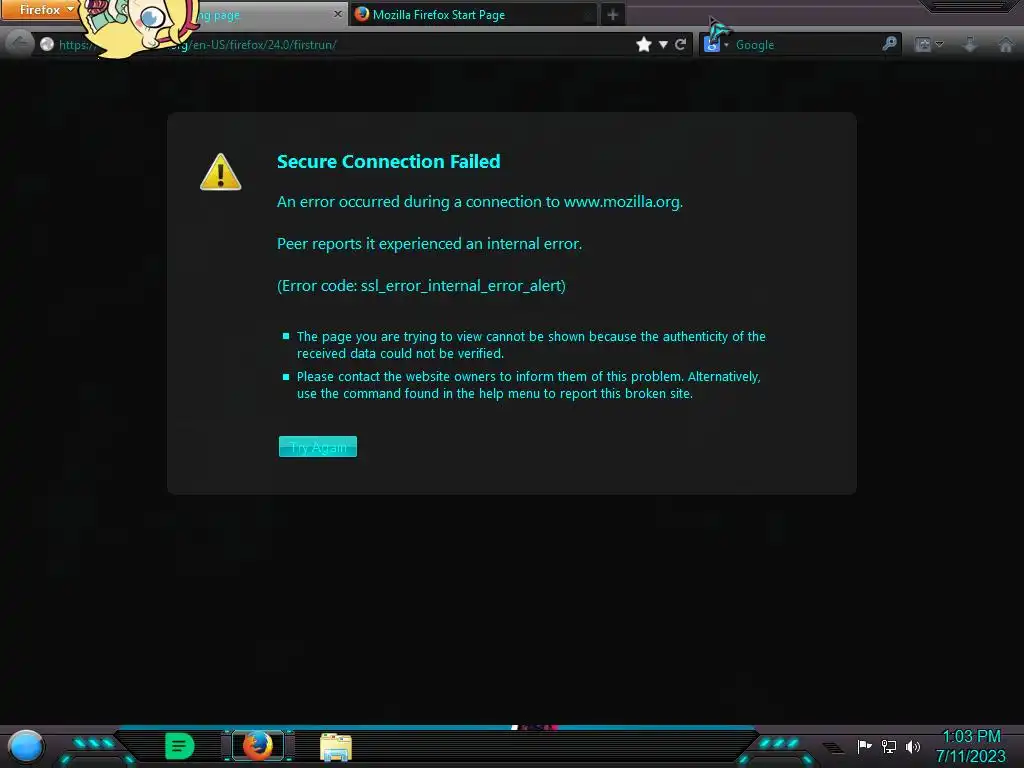Open a new tab with plus button

(613, 14)
